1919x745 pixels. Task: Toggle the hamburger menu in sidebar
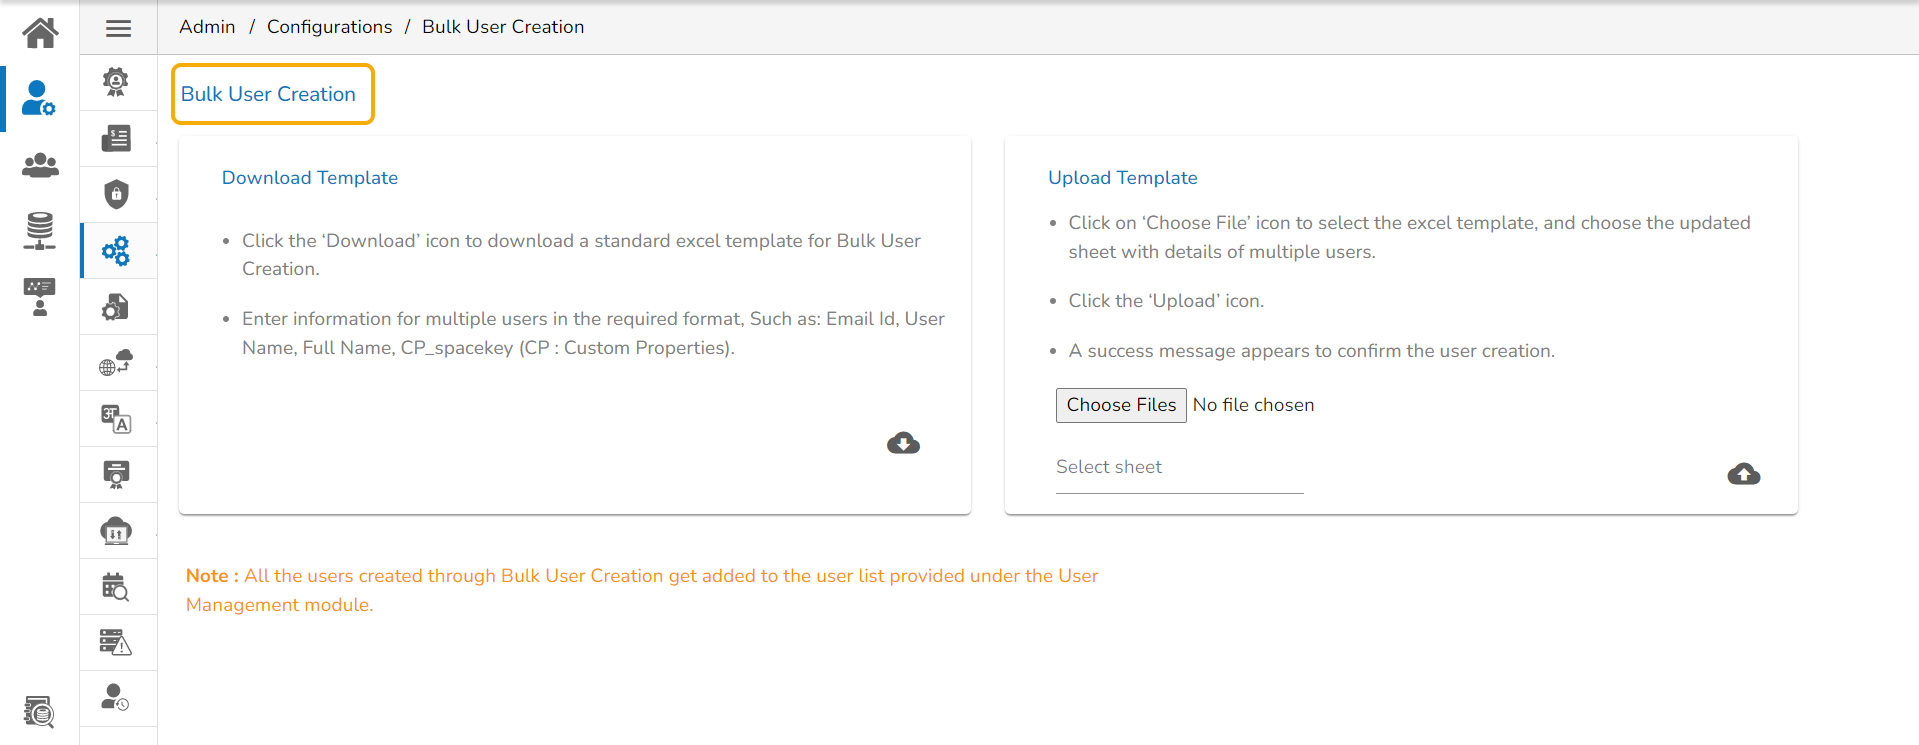(118, 28)
